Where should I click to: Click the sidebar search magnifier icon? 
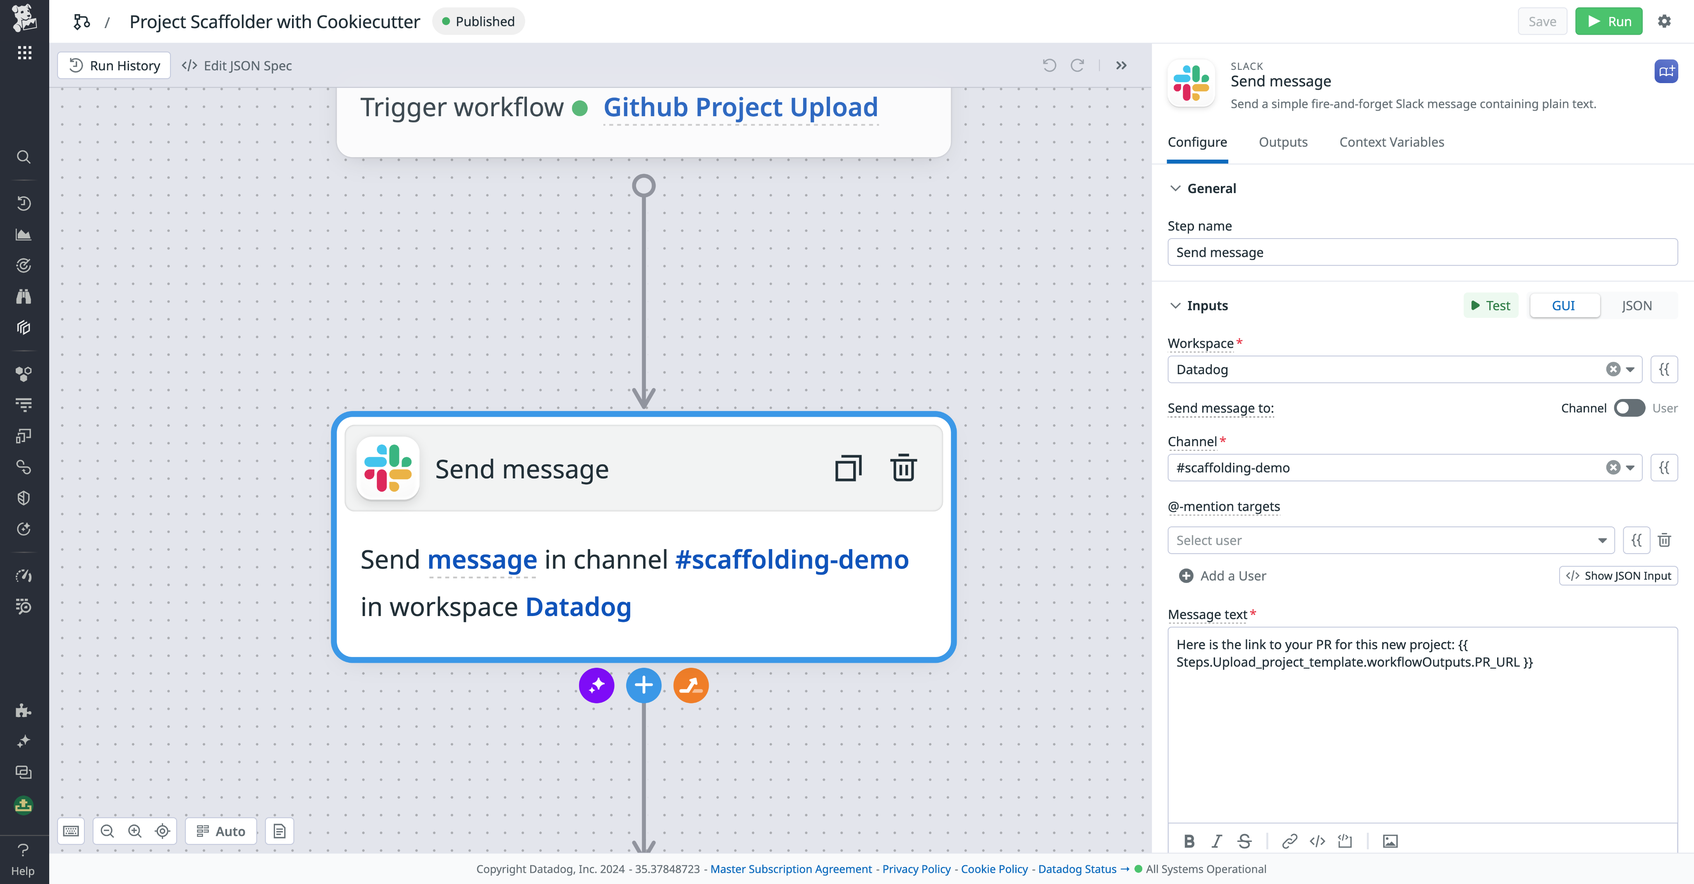pyautogui.click(x=24, y=157)
